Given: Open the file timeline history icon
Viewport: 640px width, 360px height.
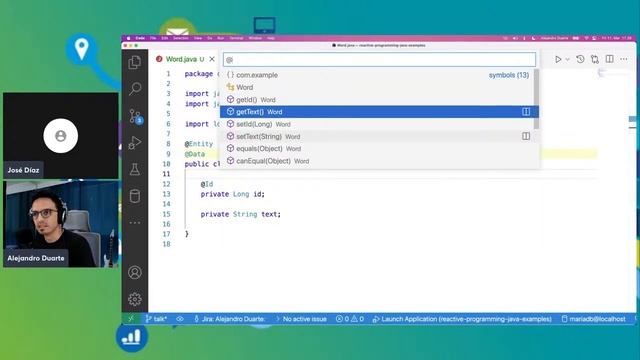Looking at the screenshot, I should point(580,59).
